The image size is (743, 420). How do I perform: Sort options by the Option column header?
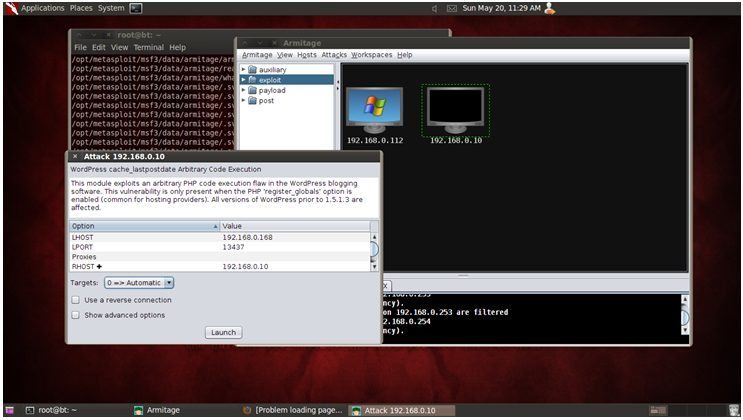coord(145,226)
